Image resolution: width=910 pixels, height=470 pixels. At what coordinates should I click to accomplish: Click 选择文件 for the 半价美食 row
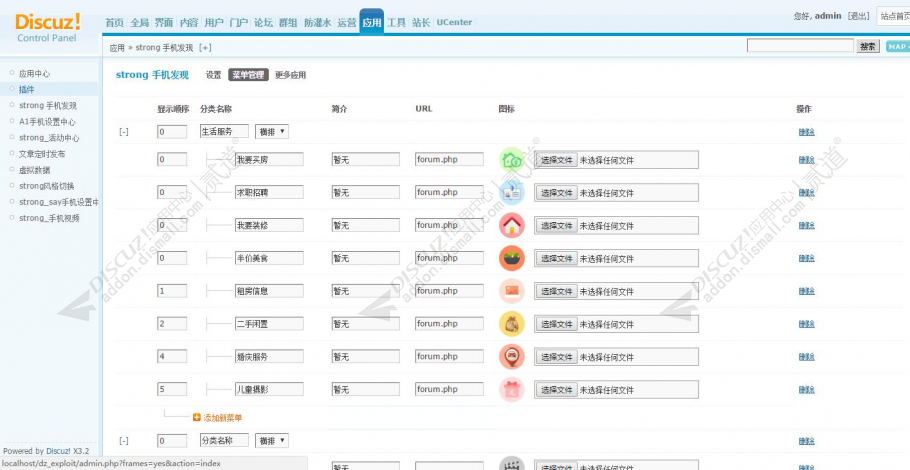pos(557,259)
